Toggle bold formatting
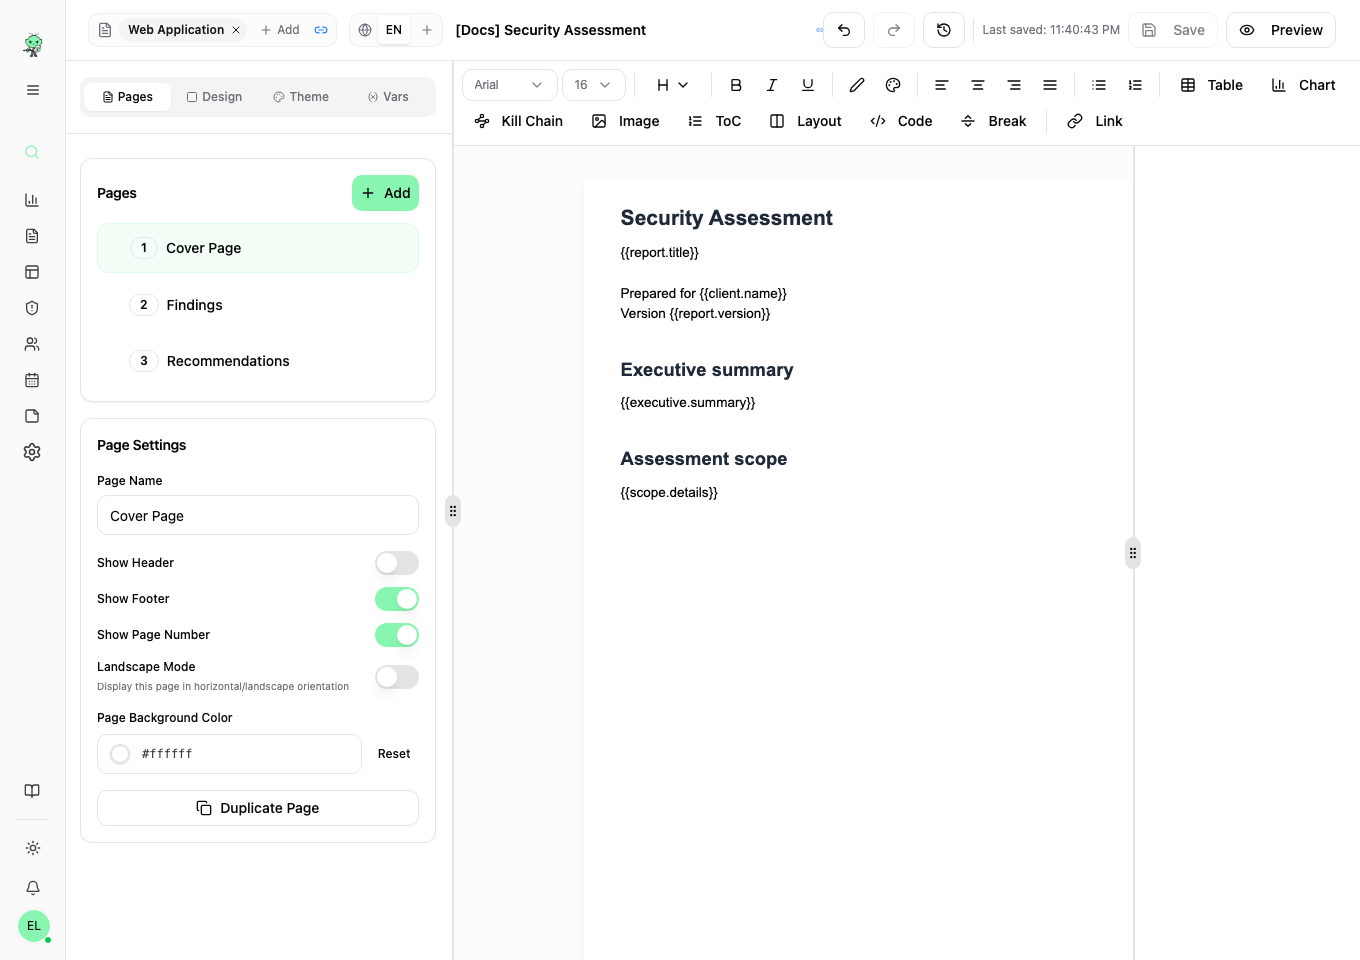Screen dimensions: 1360x960 click(x=736, y=85)
